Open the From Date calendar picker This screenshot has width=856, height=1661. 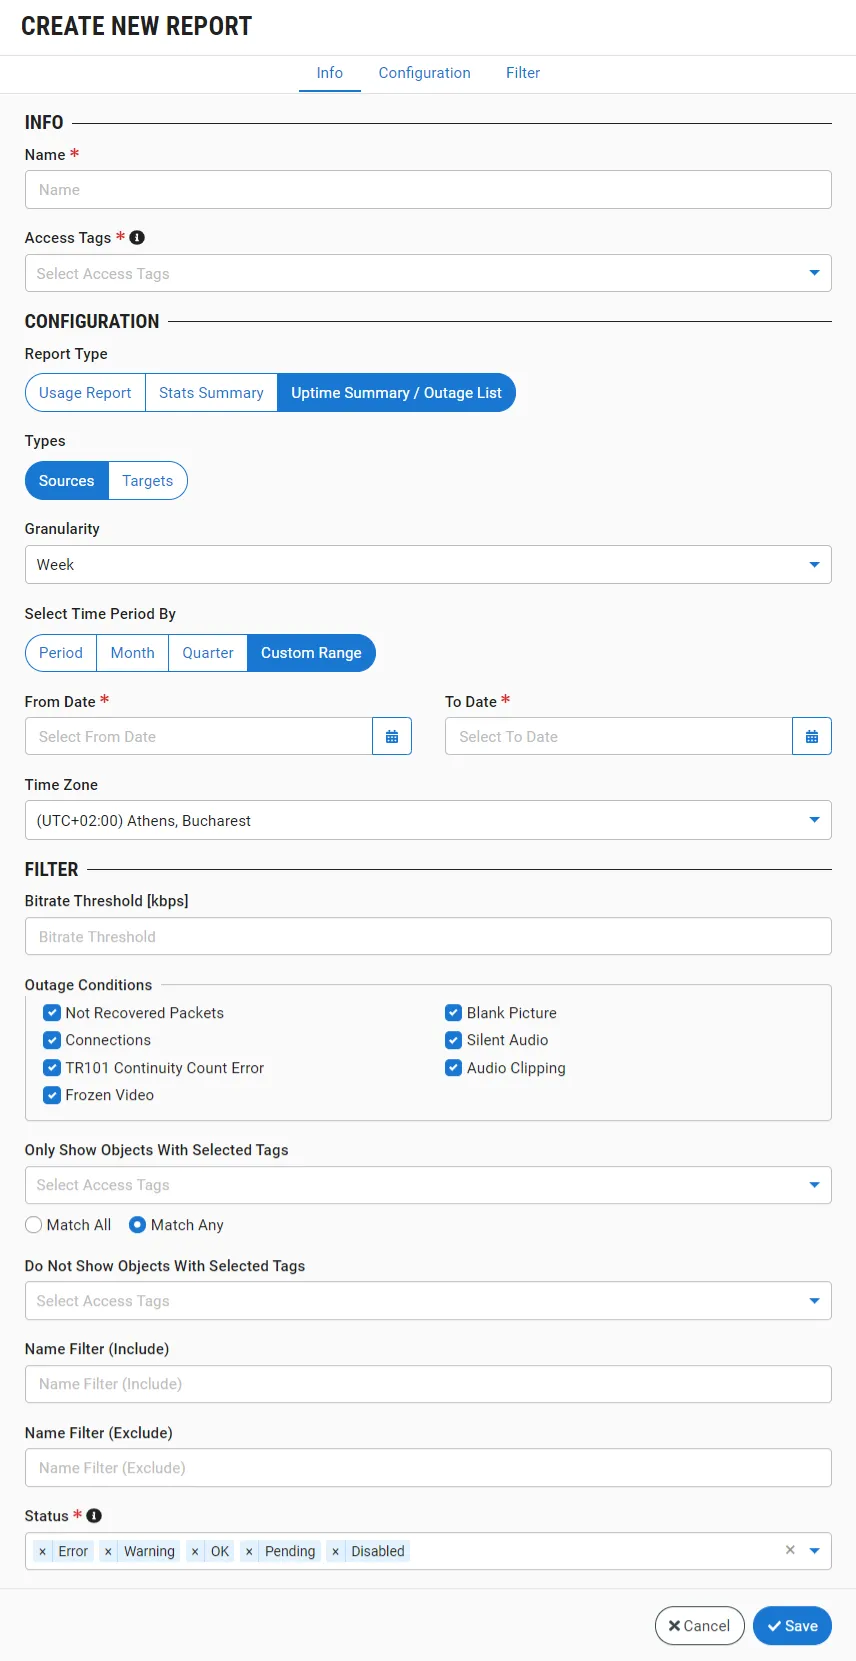[392, 737]
